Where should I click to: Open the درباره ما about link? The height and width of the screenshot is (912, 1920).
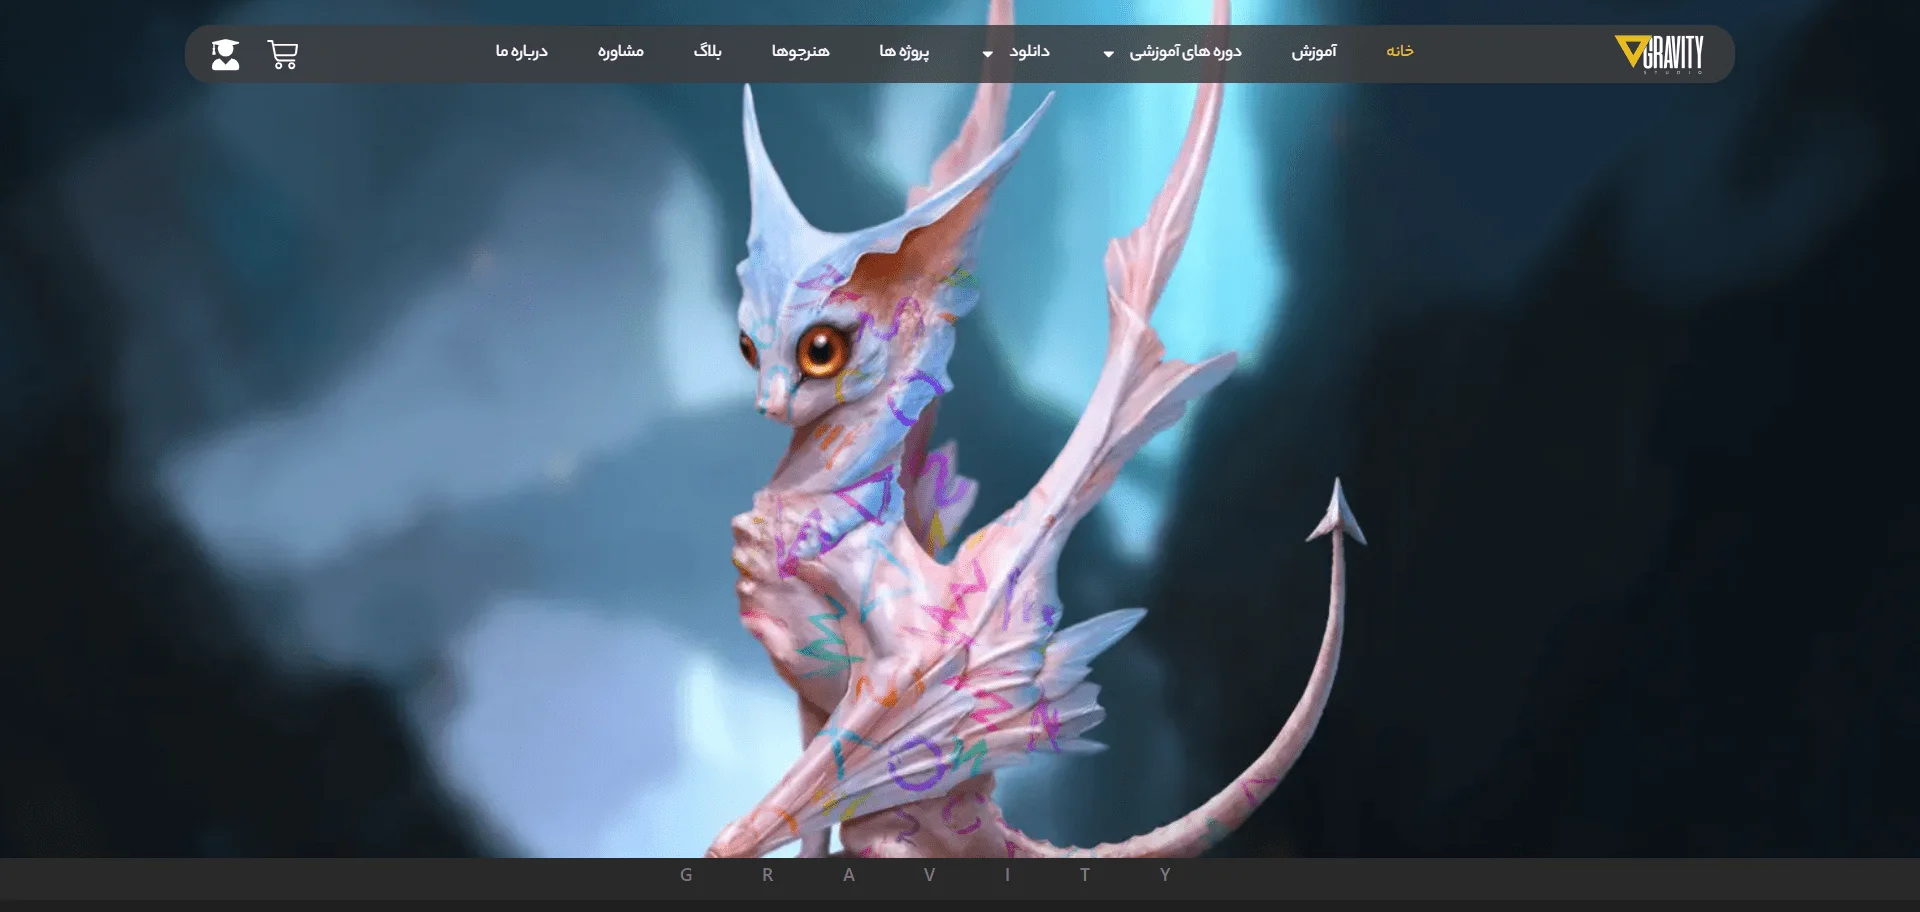tap(521, 51)
